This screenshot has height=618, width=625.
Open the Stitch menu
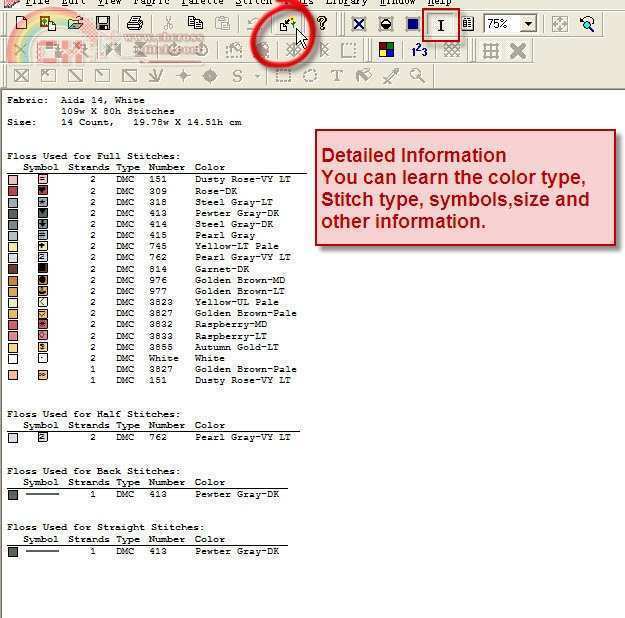tap(254, 2)
